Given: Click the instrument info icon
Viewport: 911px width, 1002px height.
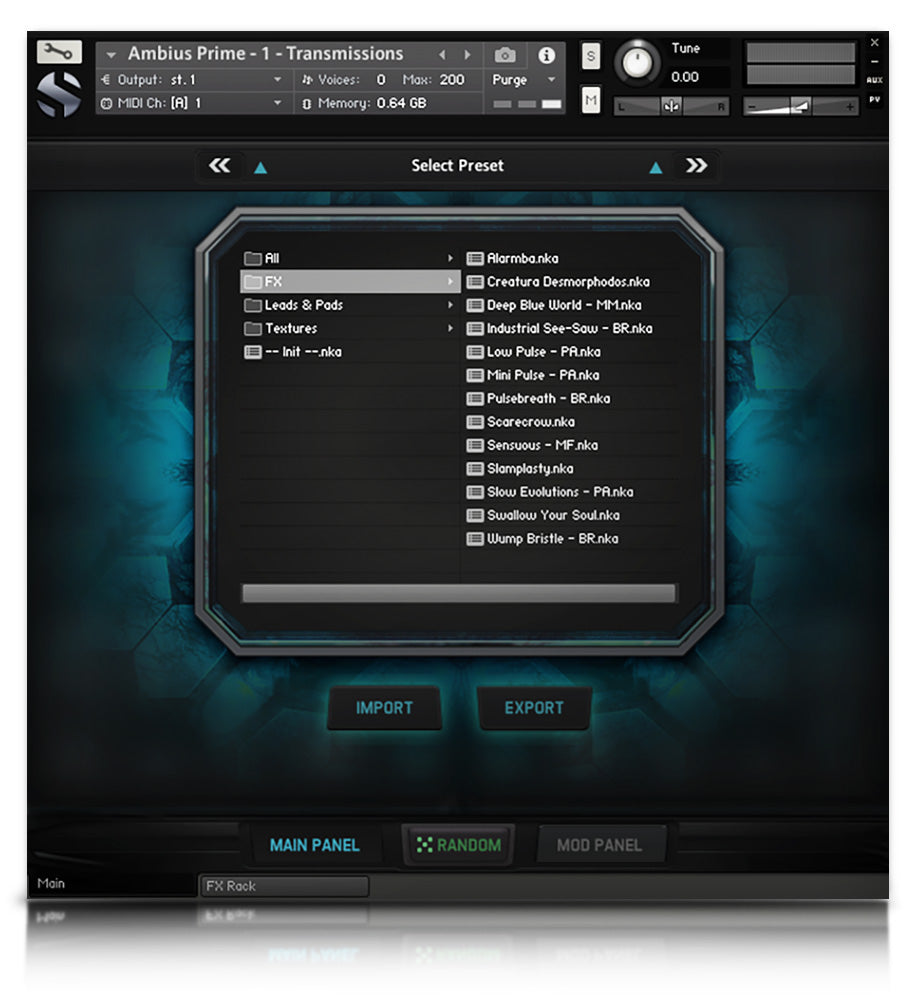Looking at the screenshot, I should coord(546,55).
